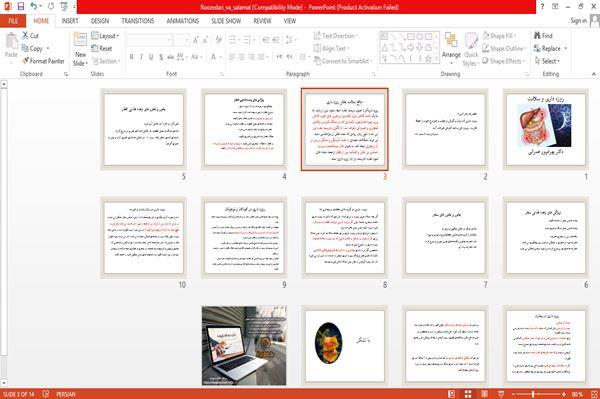Toggle Italic formatting button

(141, 57)
